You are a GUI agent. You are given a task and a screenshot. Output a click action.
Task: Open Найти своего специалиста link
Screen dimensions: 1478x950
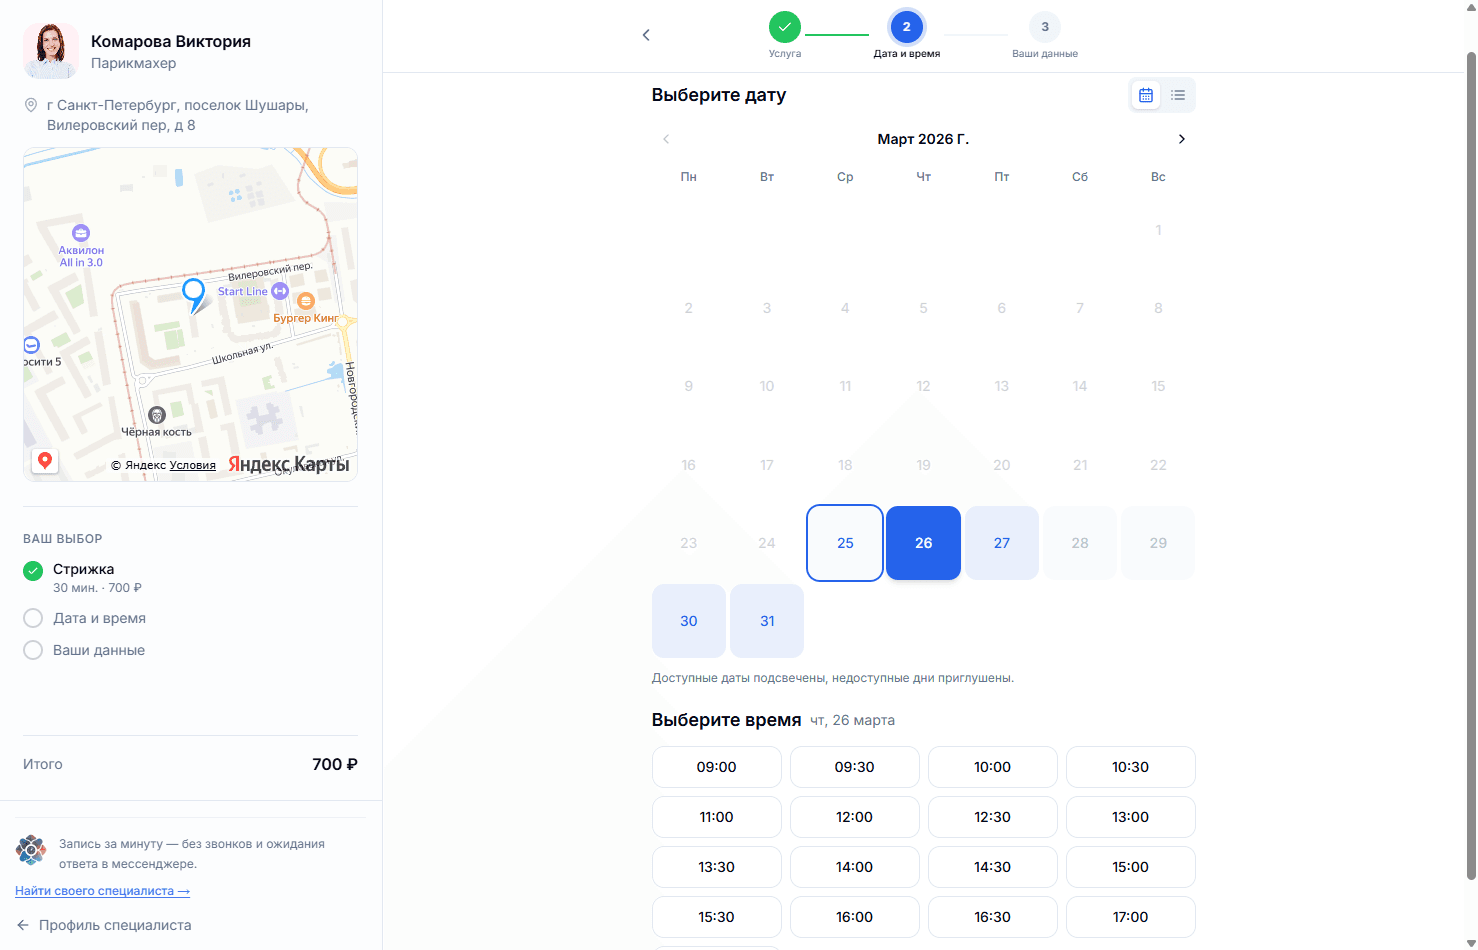[102, 891]
